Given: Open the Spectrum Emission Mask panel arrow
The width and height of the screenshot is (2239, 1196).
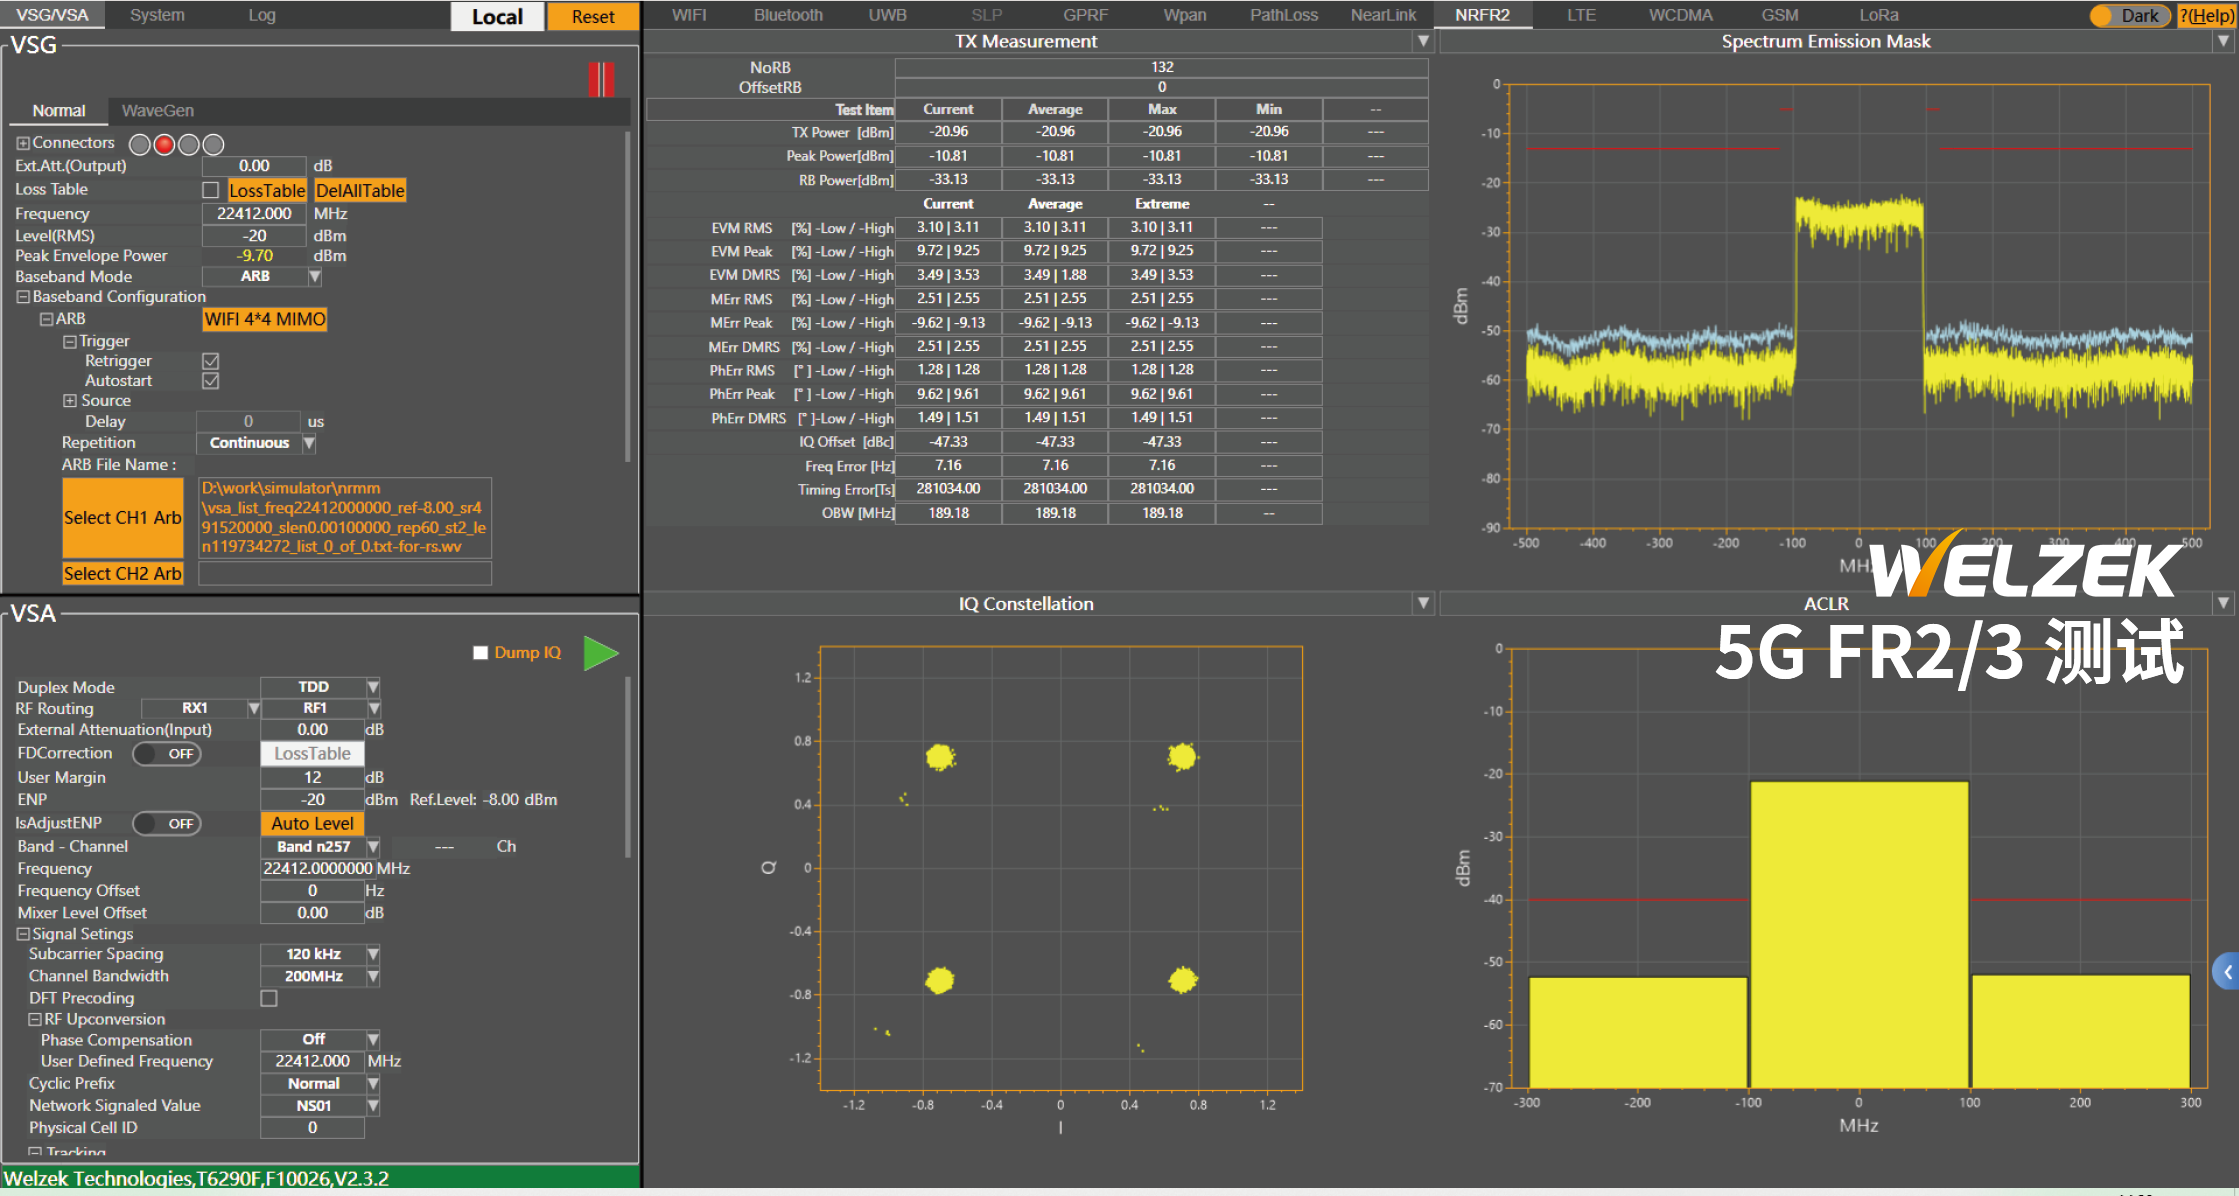Looking at the screenshot, I should [x=2223, y=41].
